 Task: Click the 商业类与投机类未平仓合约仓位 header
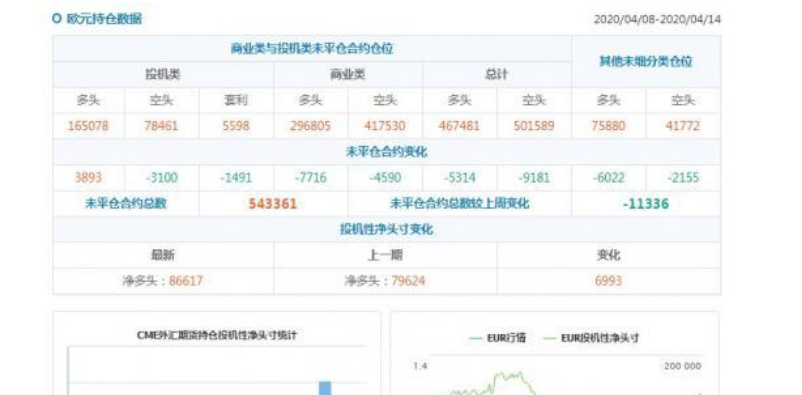tap(312, 49)
